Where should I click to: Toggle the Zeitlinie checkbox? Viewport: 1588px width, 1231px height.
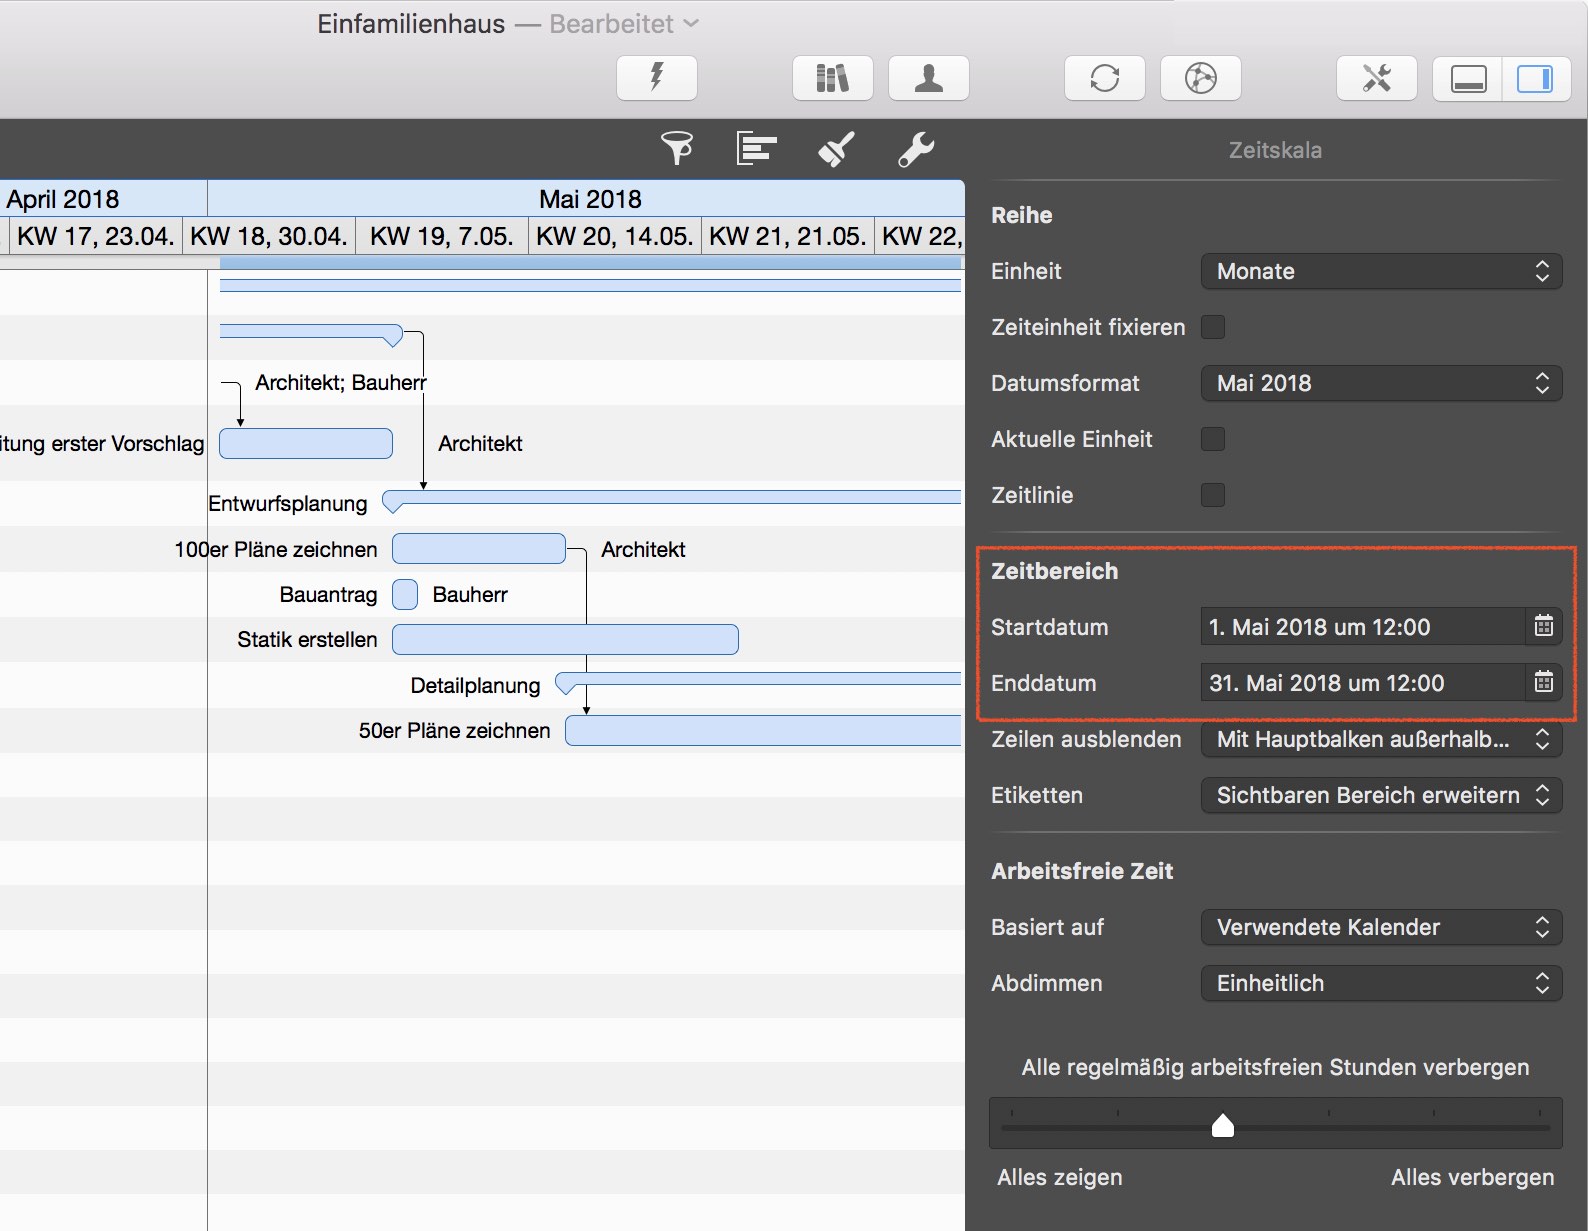tap(1212, 495)
